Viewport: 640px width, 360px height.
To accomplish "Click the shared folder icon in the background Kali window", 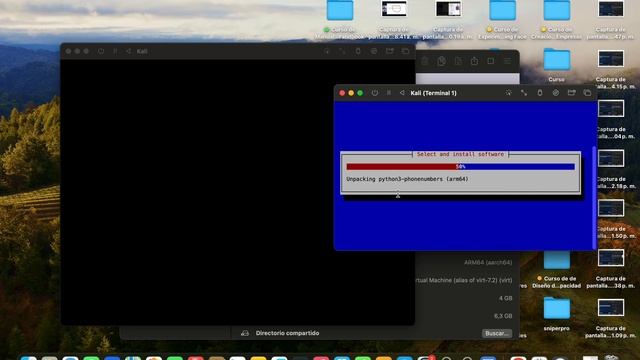I will pyautogui.click(x=390, y=51).
